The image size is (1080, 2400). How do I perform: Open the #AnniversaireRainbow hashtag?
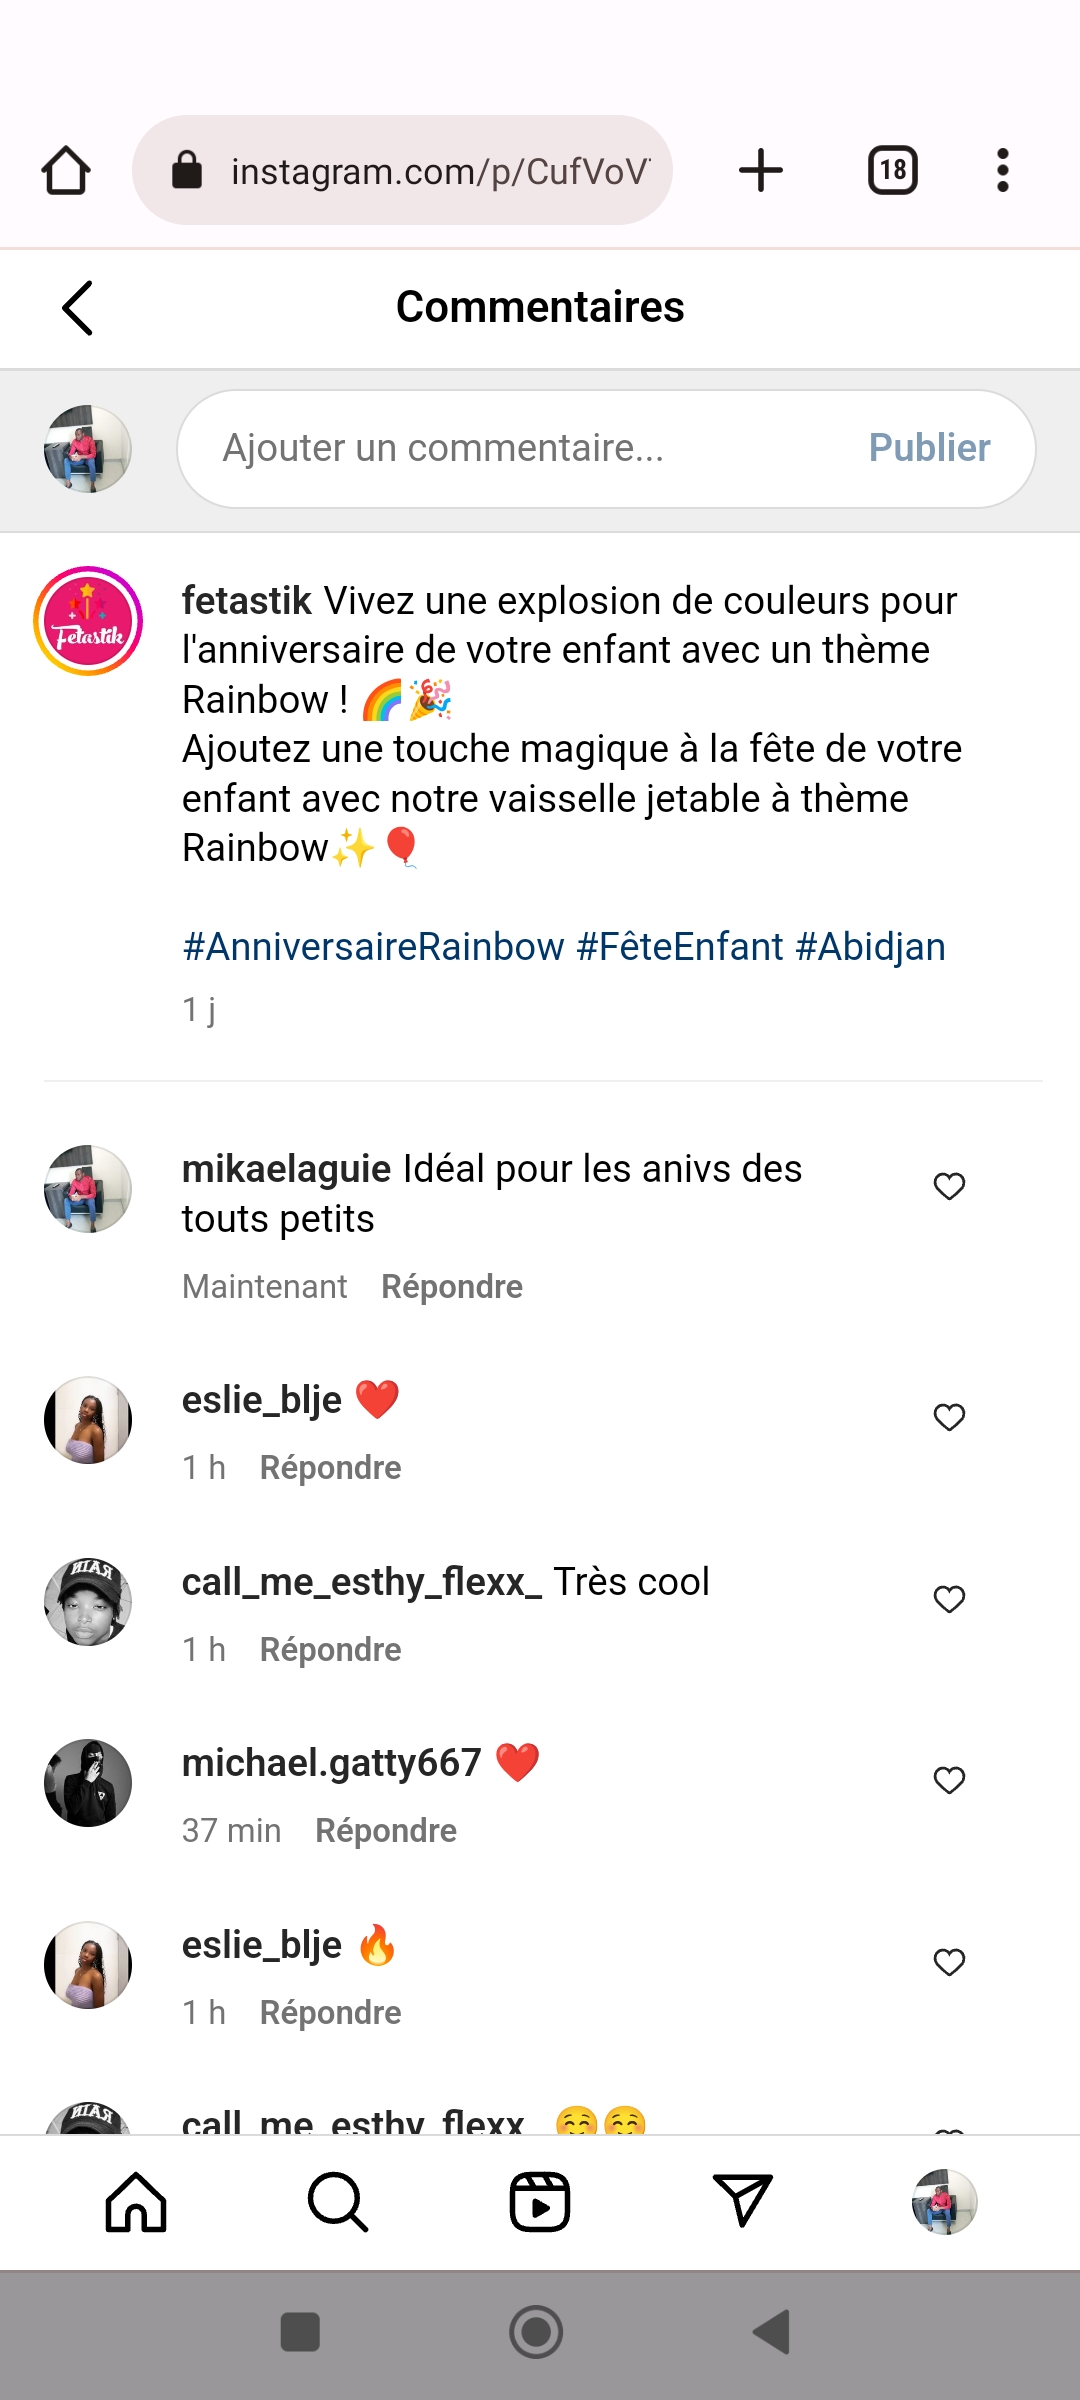(373, 947)
